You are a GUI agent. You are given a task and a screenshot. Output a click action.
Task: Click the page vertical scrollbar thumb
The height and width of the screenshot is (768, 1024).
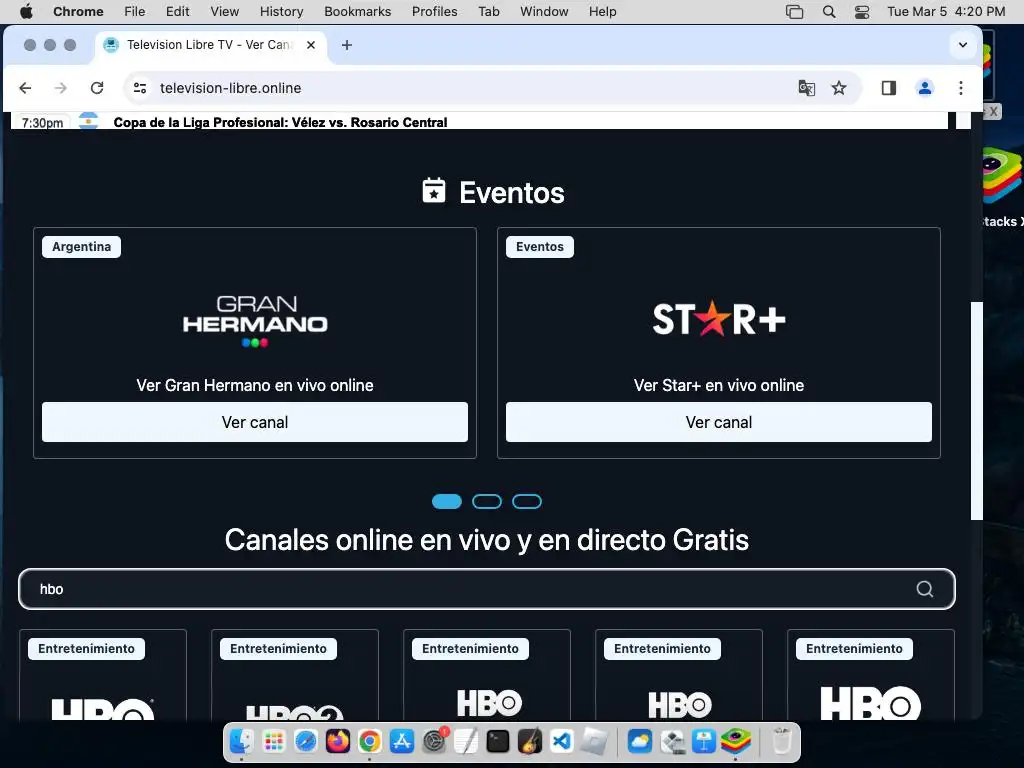[x=976, y=411]
